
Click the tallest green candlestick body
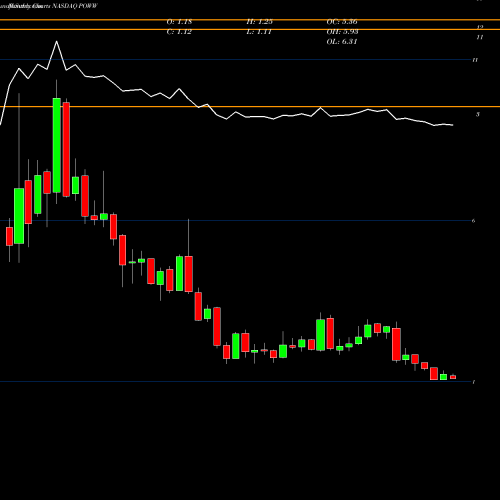tap(57, 145)
